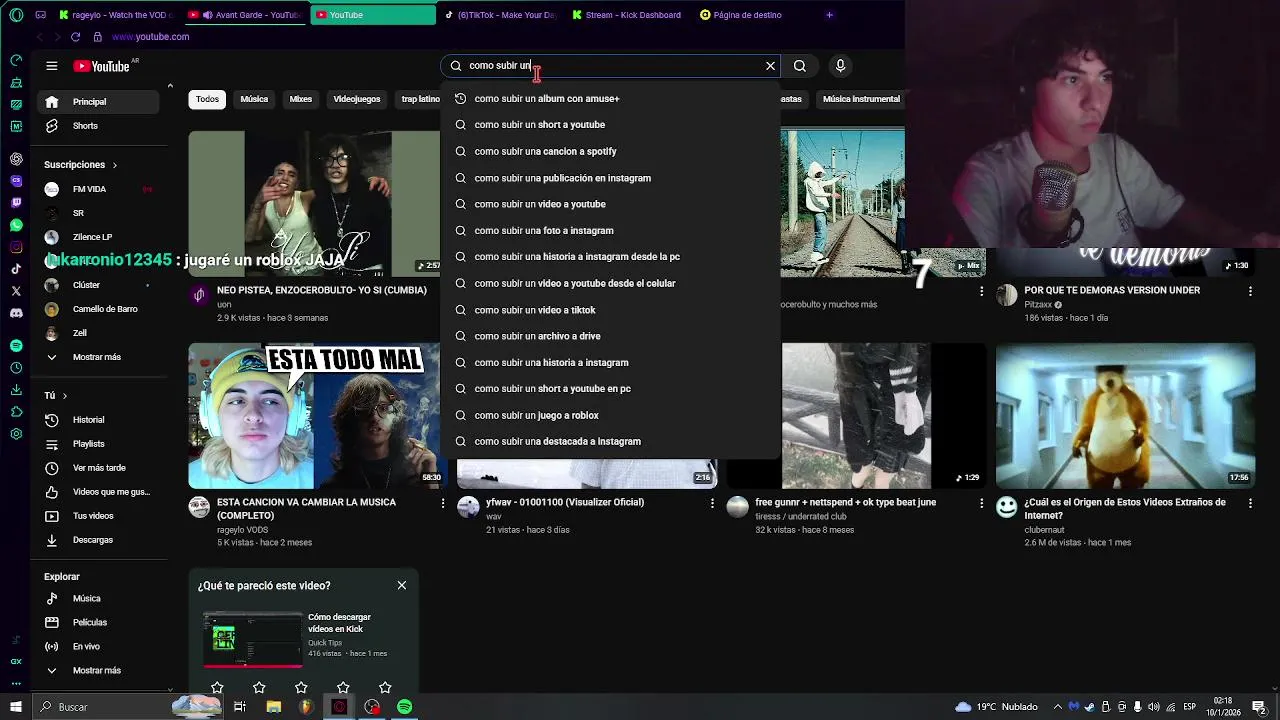The width and height of the screenshot is (1280, 720).
Task: Open En vivo under Explorar
Action: click(97, 646)
